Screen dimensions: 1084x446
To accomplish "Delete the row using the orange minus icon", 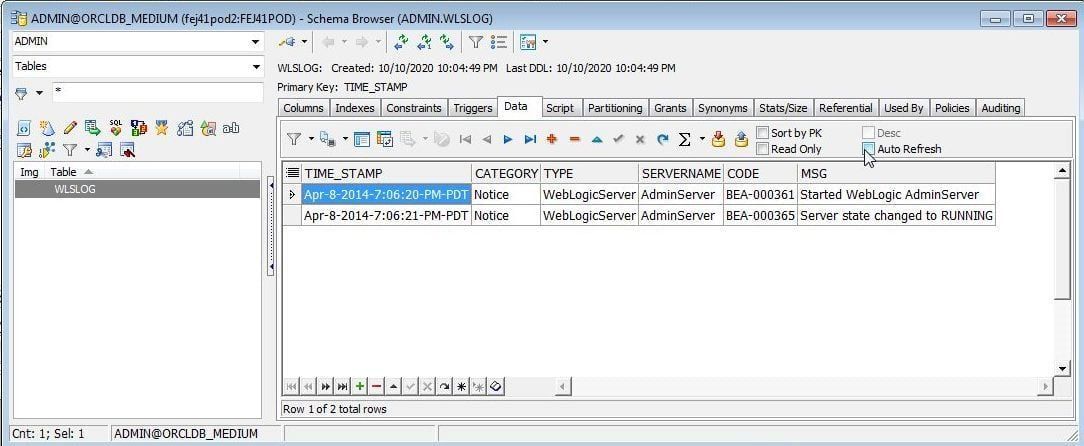I will (574, 140).
